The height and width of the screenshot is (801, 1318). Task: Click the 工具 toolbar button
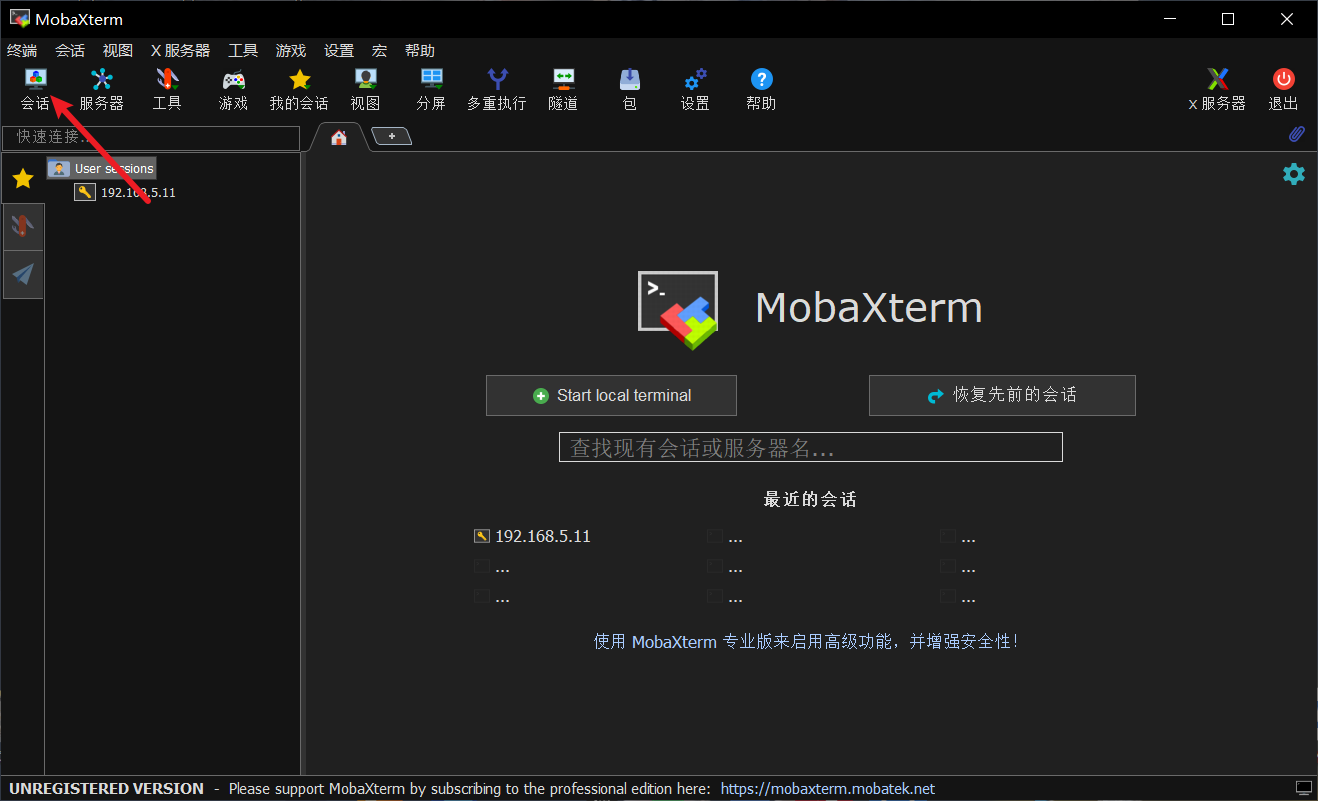[x=167, y=89]
